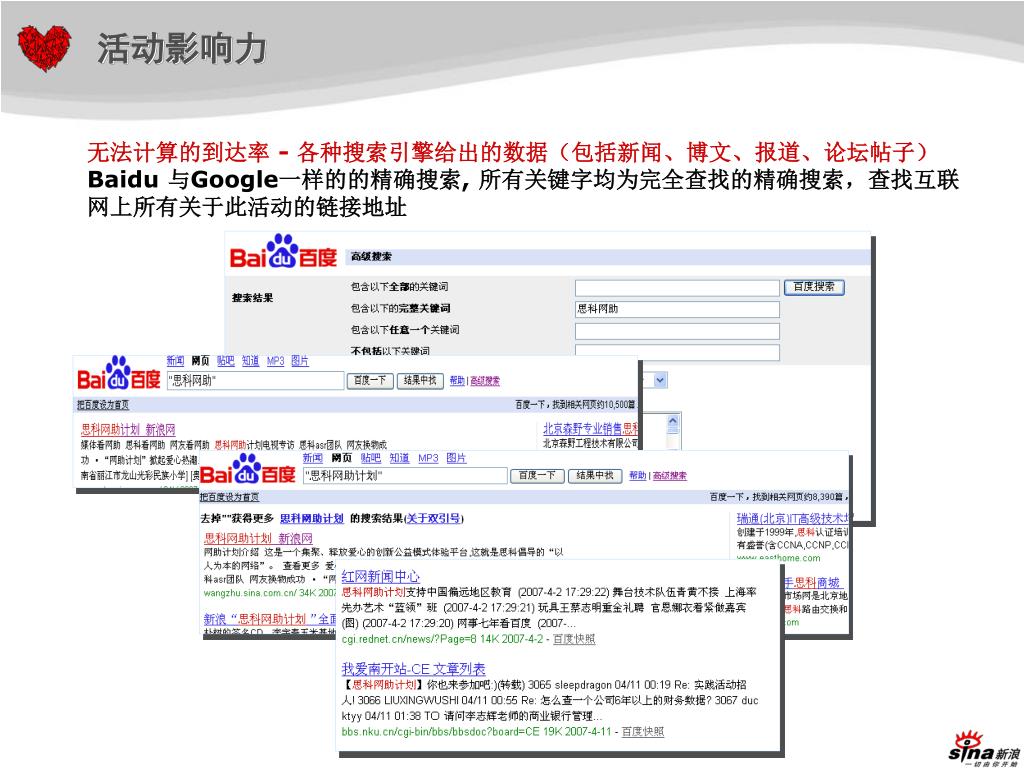
Task: Open 贴吧 tab above "思科网助计划" search box
Action: 370,458
